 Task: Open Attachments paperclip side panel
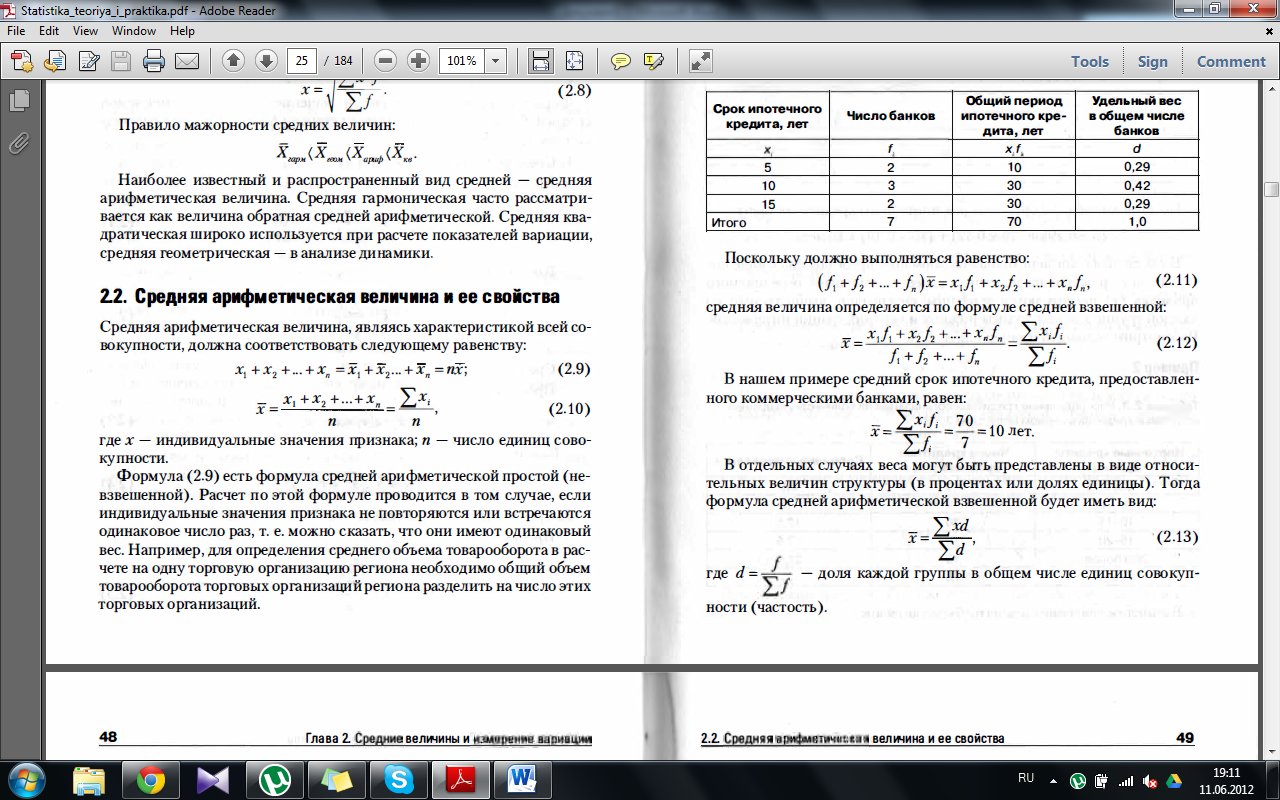point(18,145)
